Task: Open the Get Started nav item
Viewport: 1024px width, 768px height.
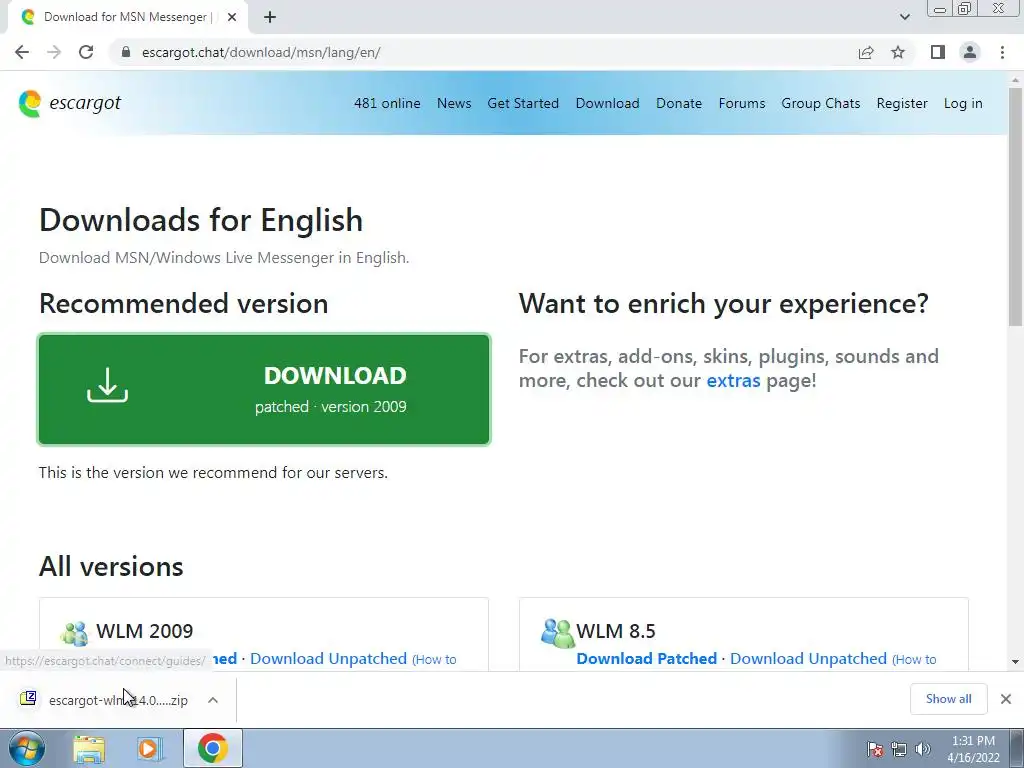Action: tap(523, 103)
